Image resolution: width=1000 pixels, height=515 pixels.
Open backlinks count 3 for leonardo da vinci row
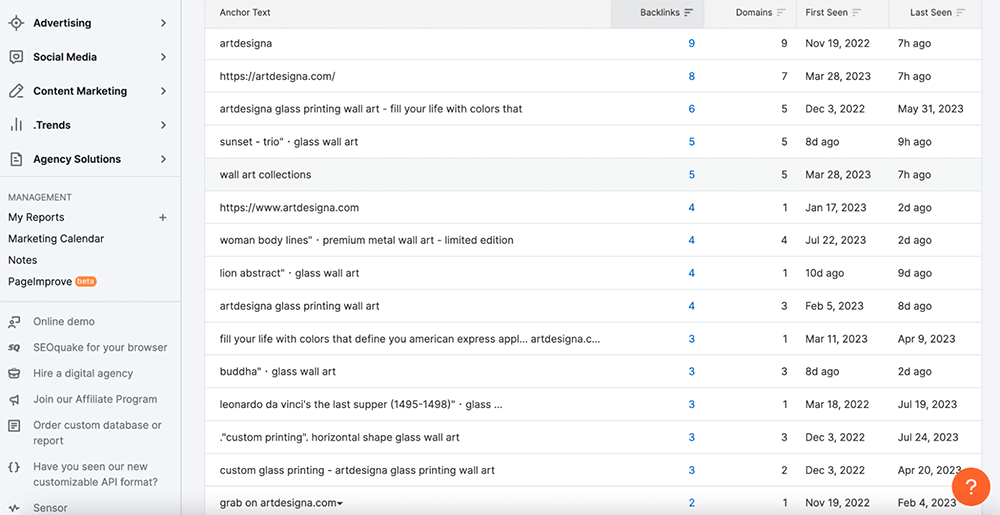click(x=691, y=405)
